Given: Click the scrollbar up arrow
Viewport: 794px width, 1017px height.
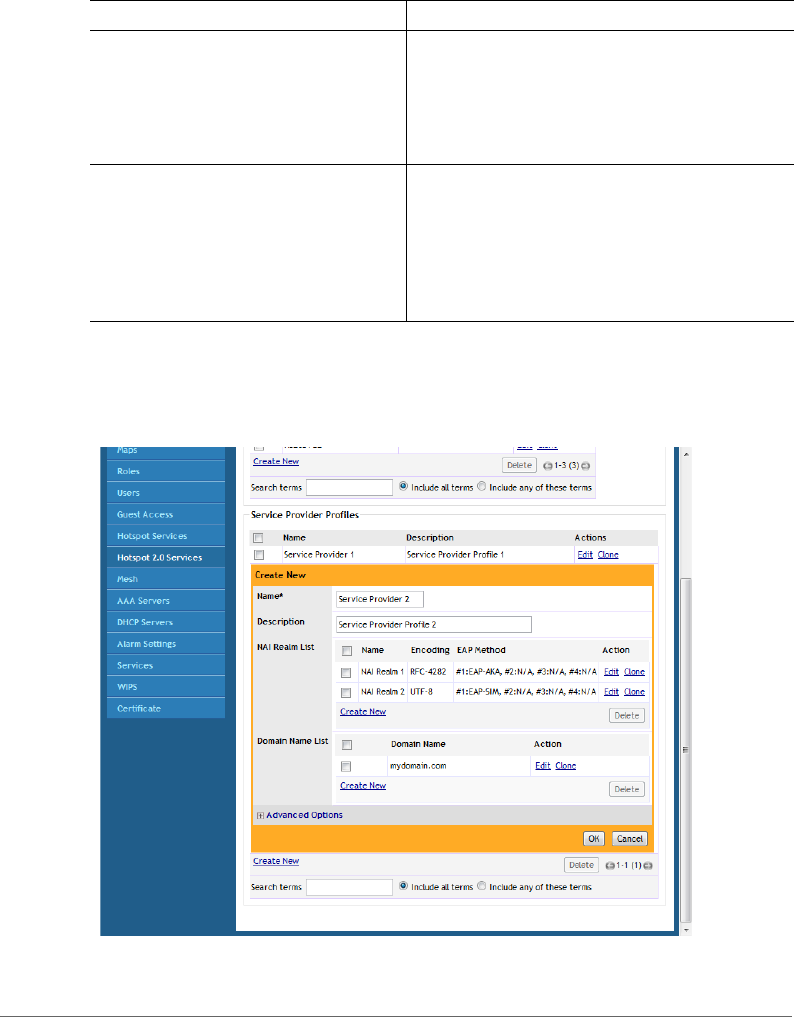Looking at the screenshot, I should 686,454.
